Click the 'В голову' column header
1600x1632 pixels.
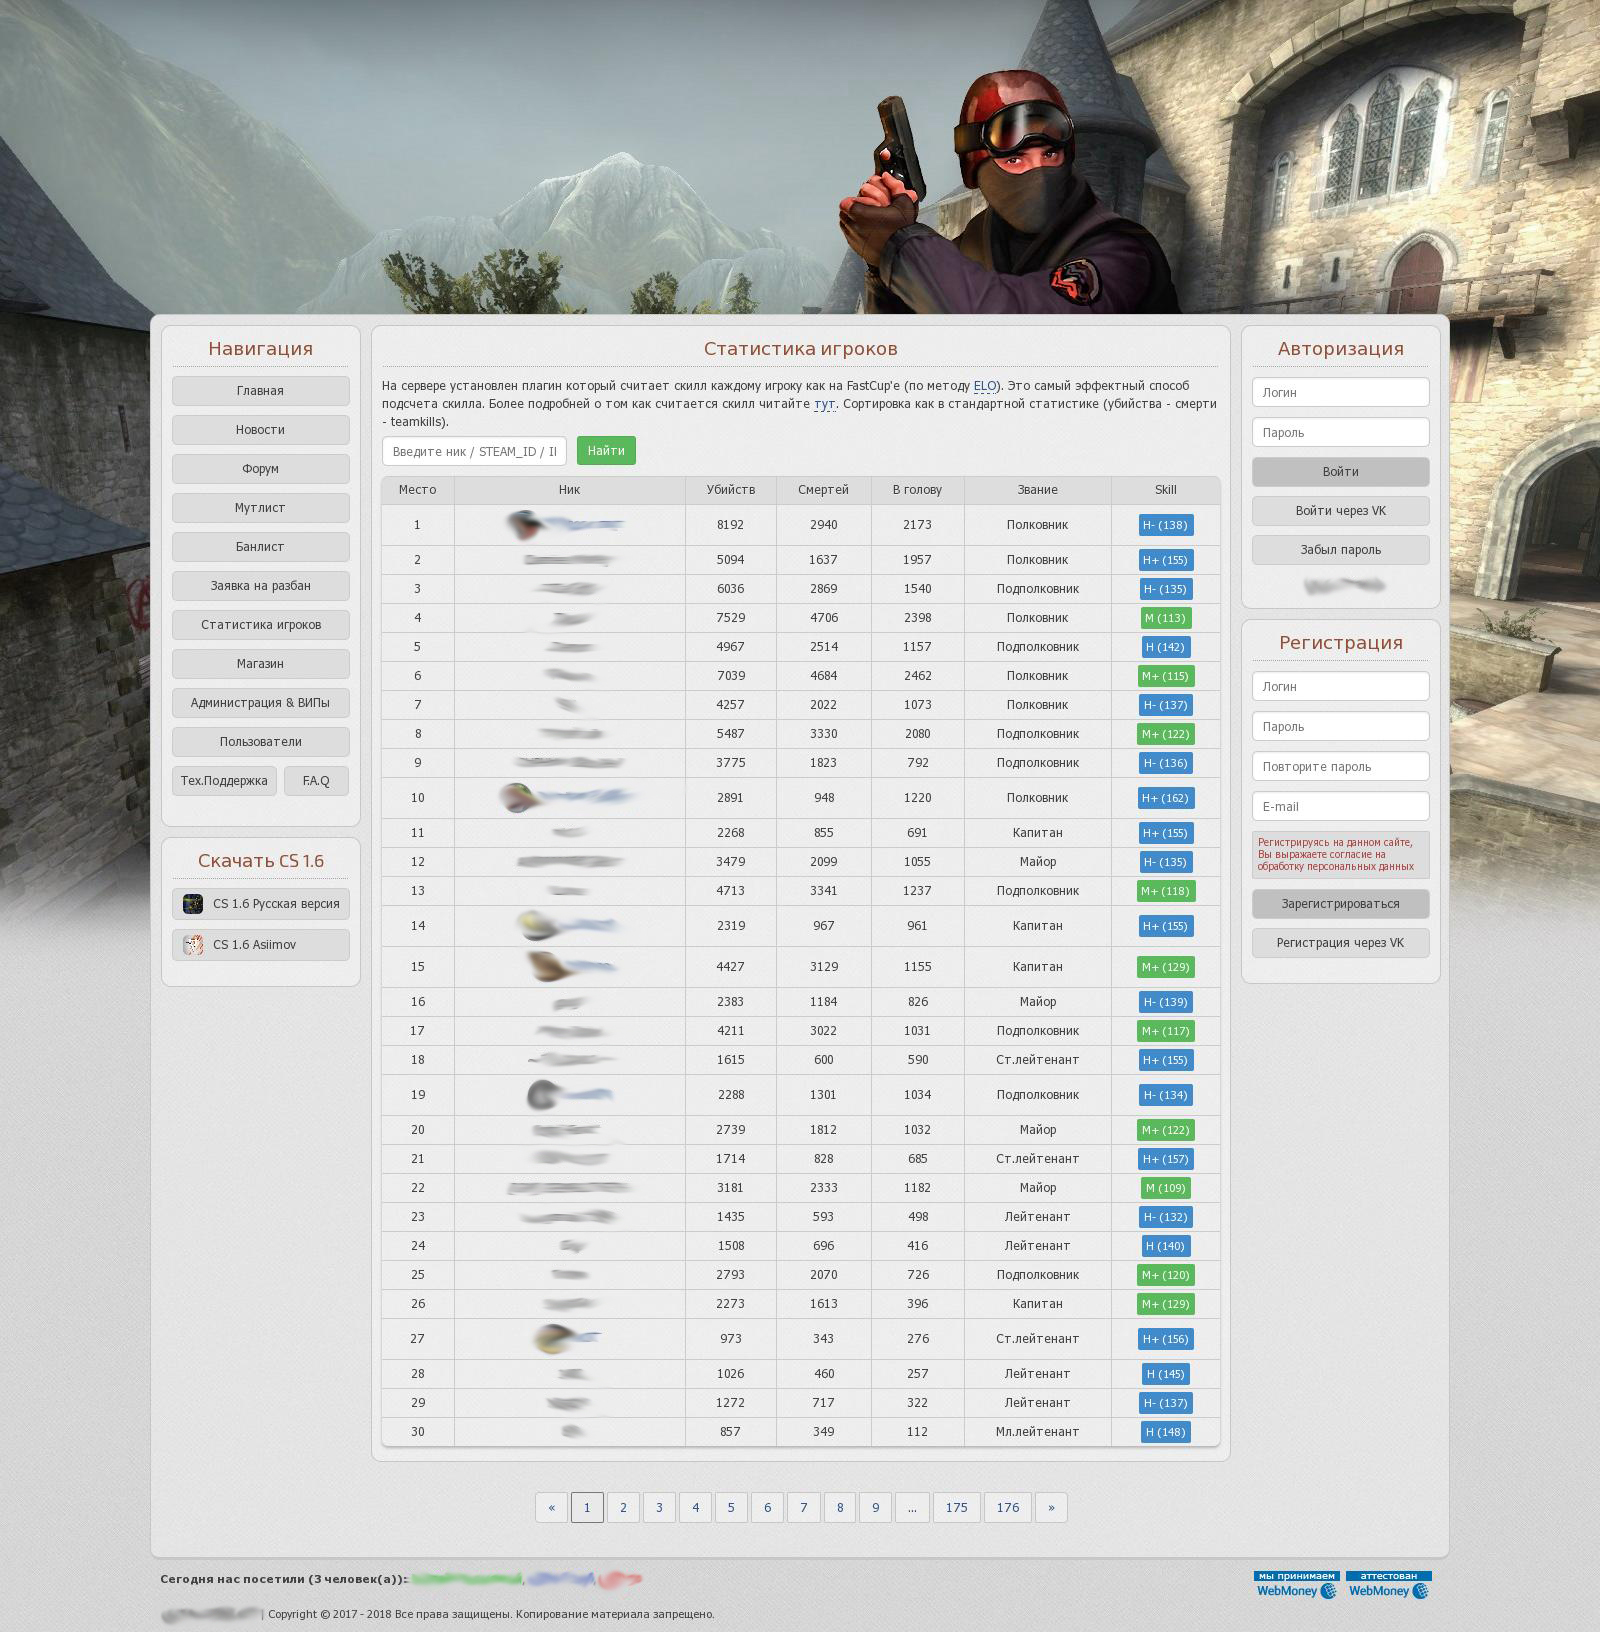pos(918,490)
